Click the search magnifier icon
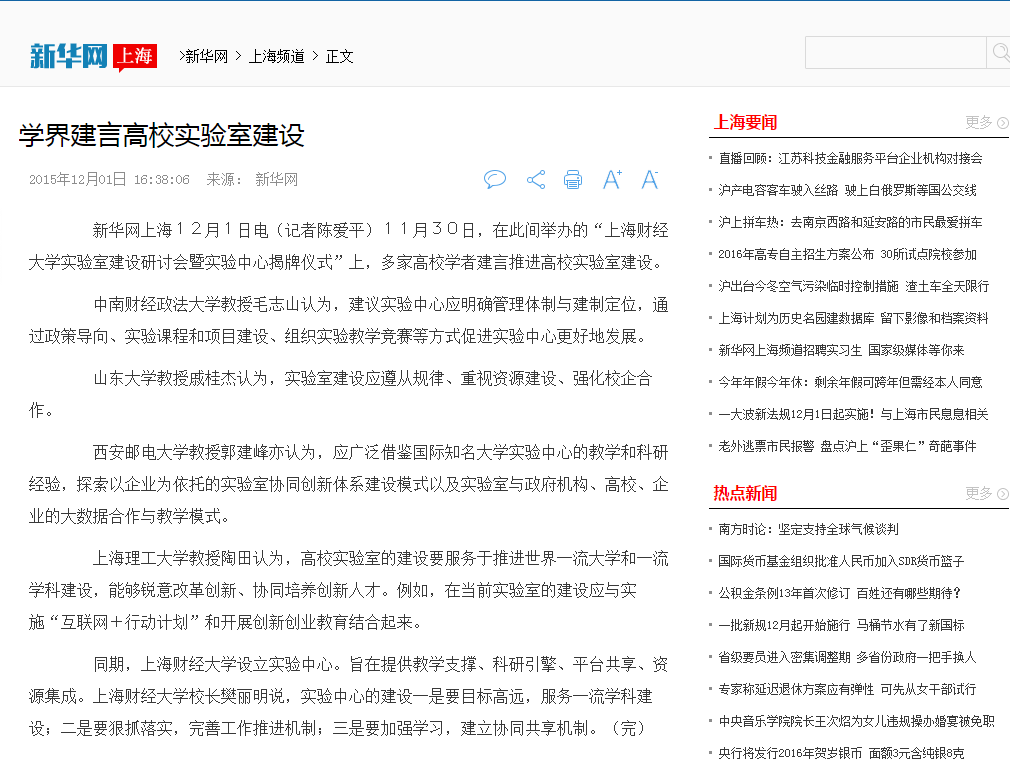Screen dimensions: 1010x769 [999, 53]
